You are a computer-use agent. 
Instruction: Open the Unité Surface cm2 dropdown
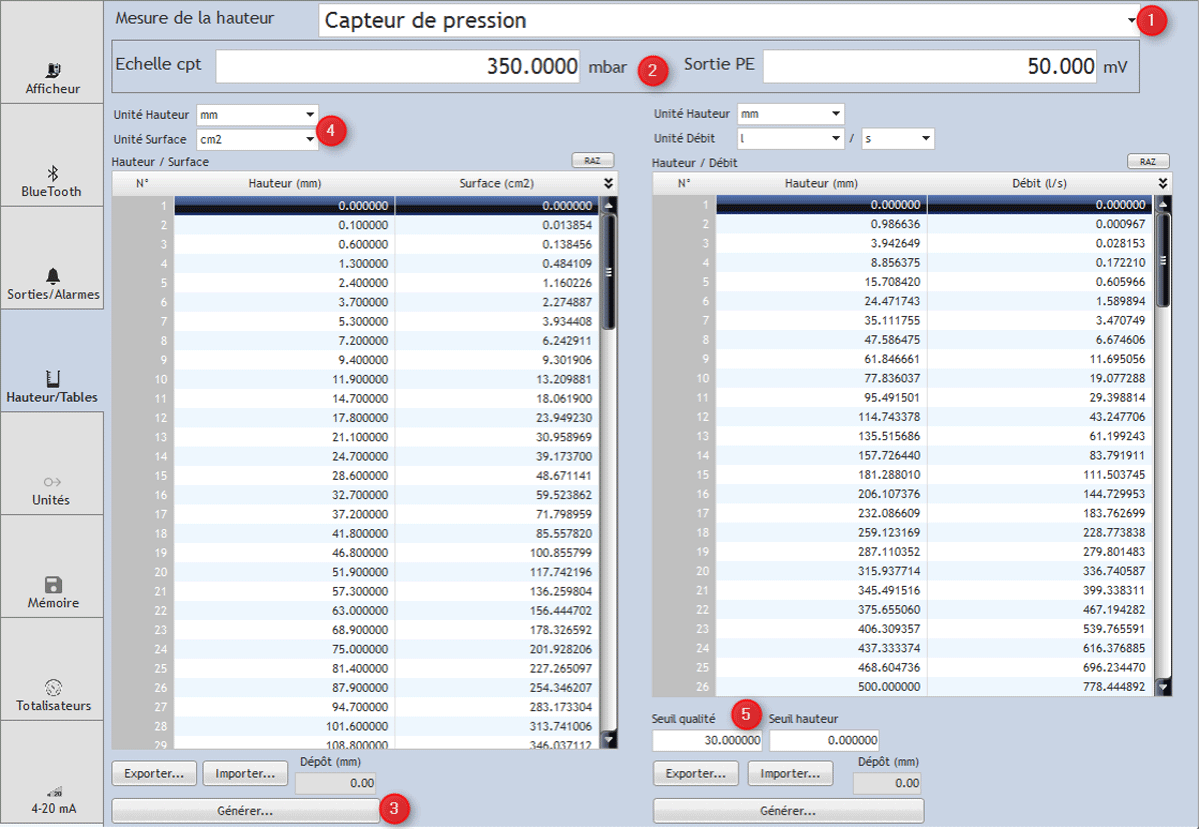click(257, 139)
